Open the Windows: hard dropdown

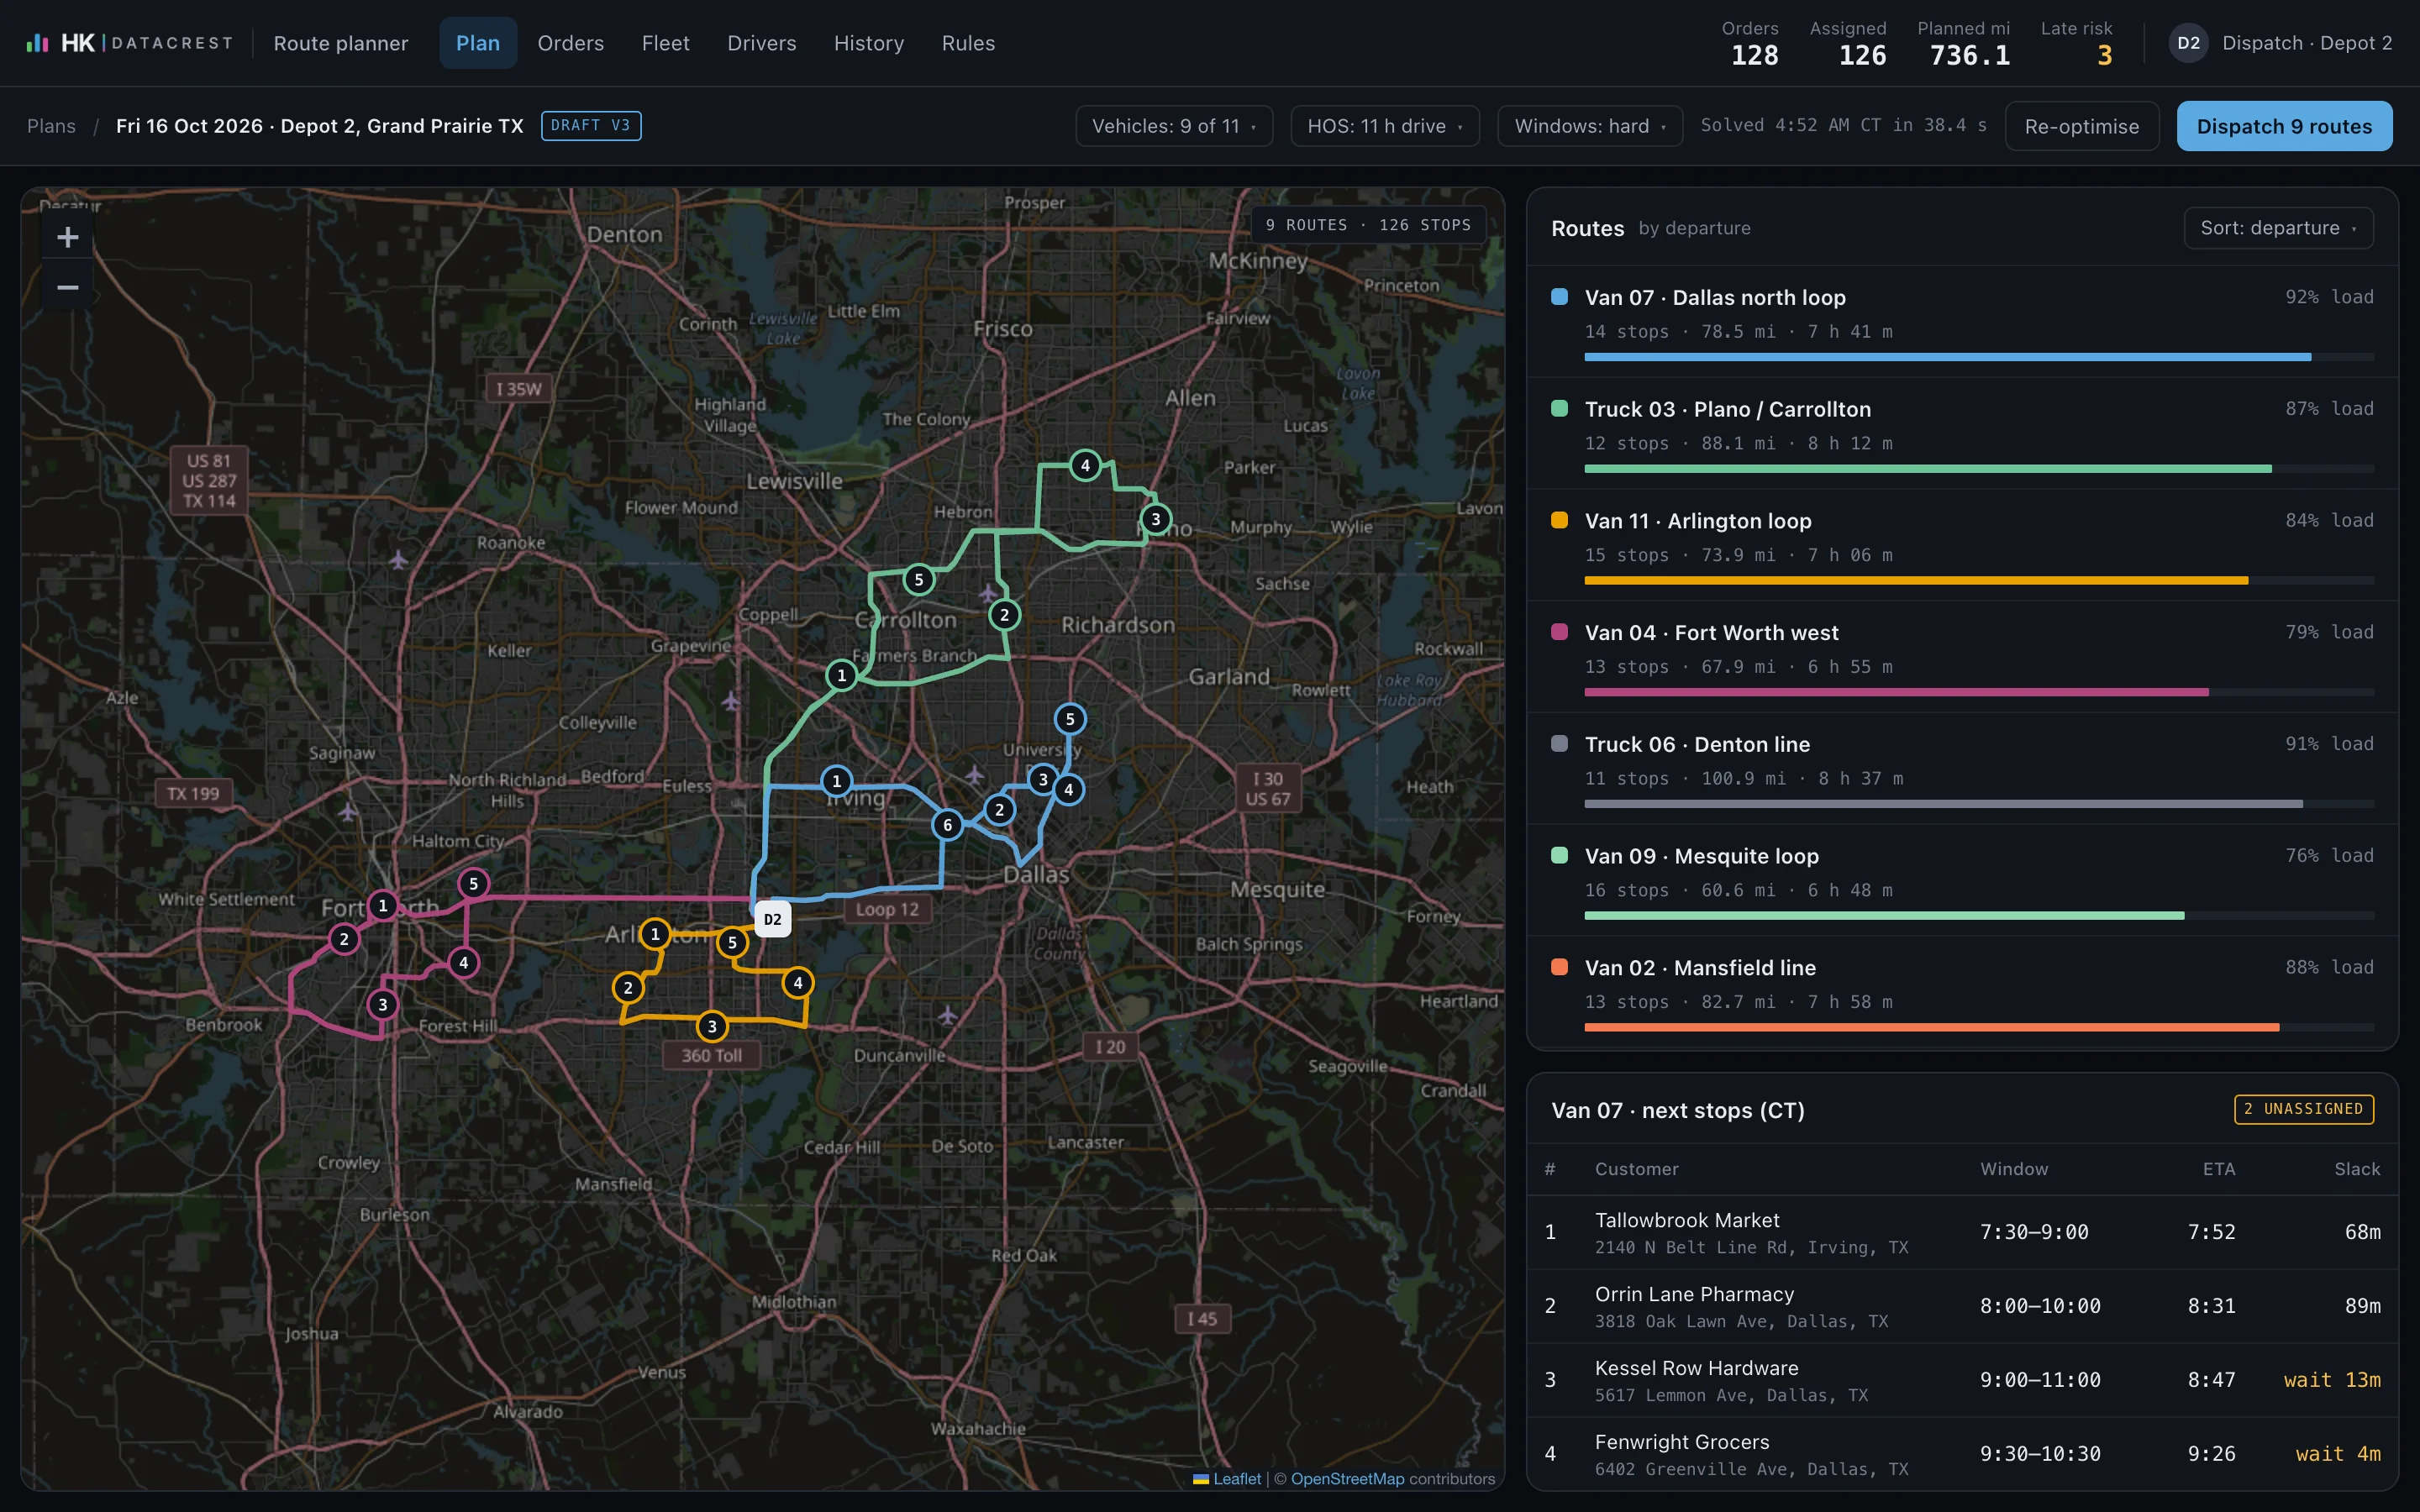pyautogui.click(x=1590, y=126)
